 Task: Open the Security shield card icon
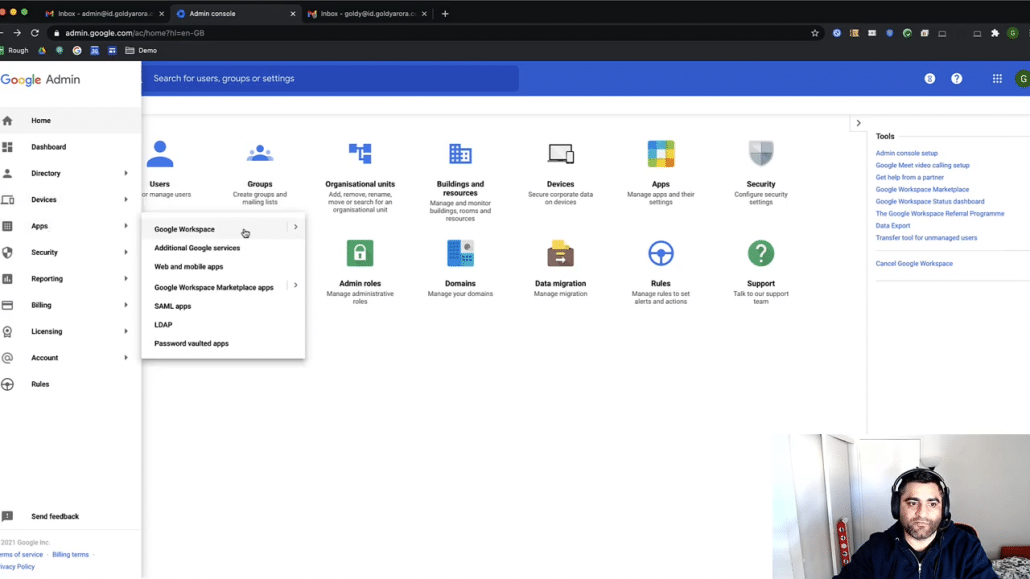point(761,154)
